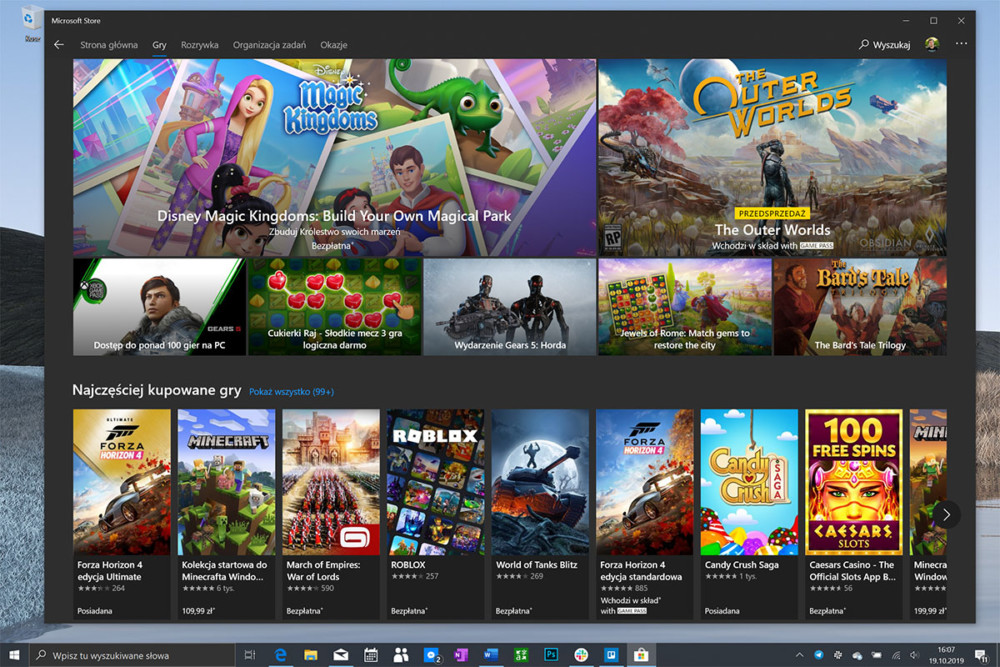The image size is (1000, 667).
Task: Open the Action Center notifications icon
Action: (981, 655)
